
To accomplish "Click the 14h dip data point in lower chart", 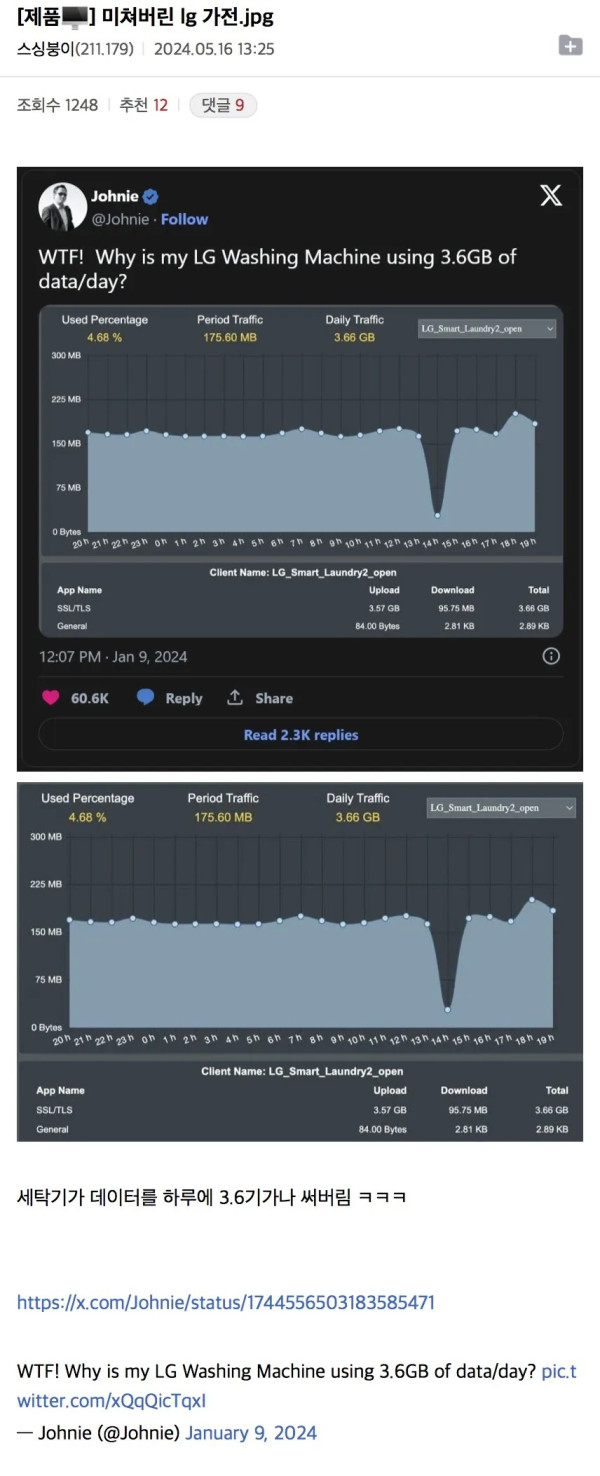I will [448, 1009].
